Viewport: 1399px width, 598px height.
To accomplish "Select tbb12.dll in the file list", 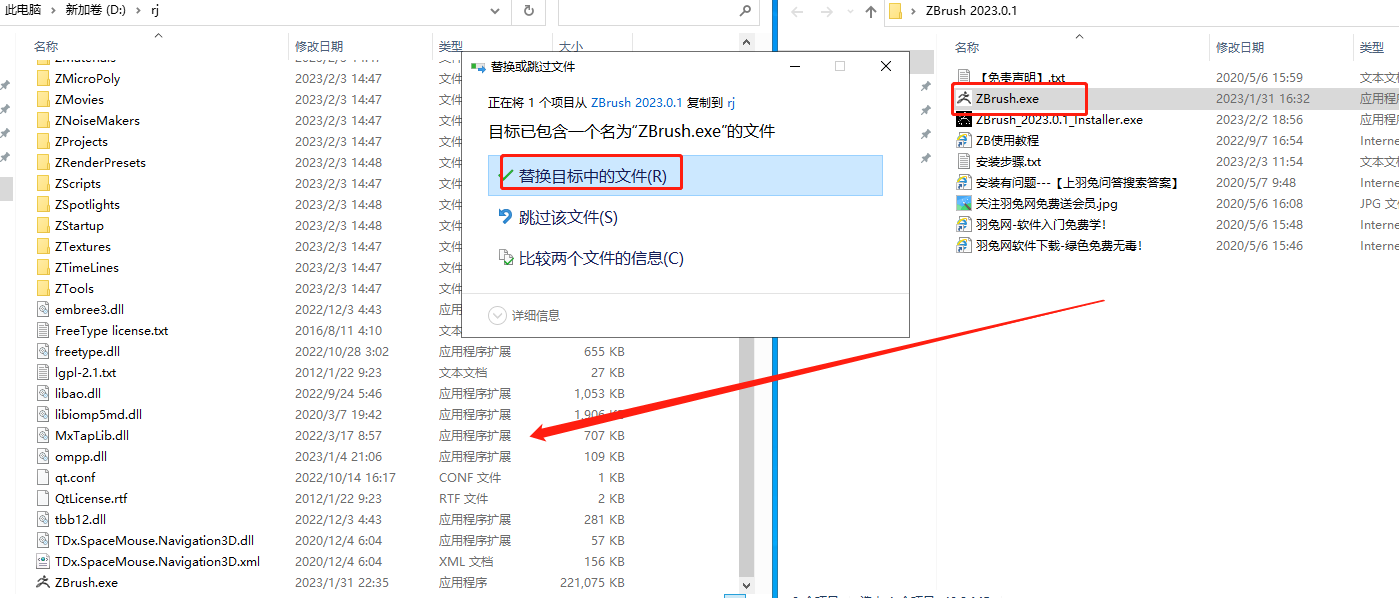I will [80, 519].
